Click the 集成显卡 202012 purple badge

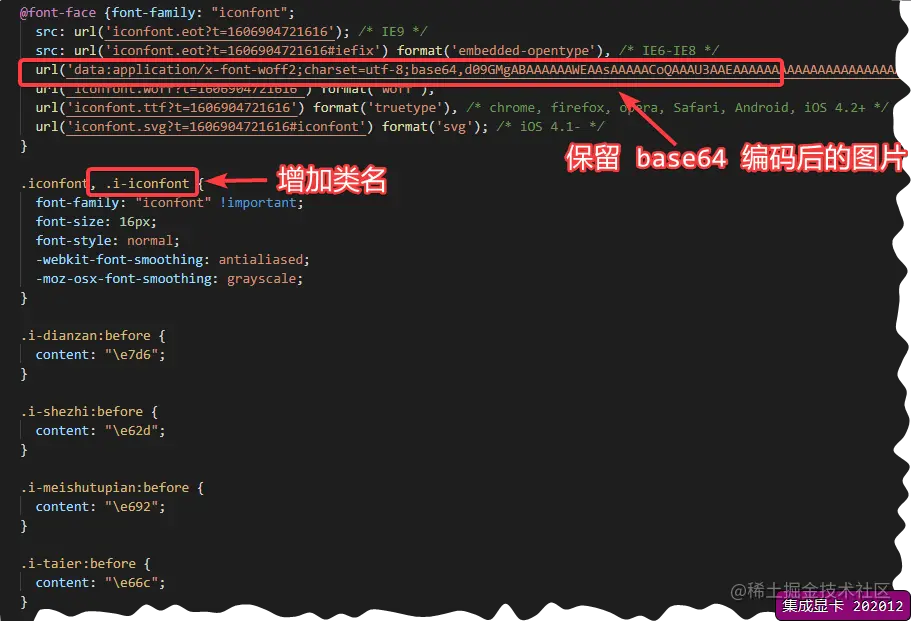tap(842, 606)
